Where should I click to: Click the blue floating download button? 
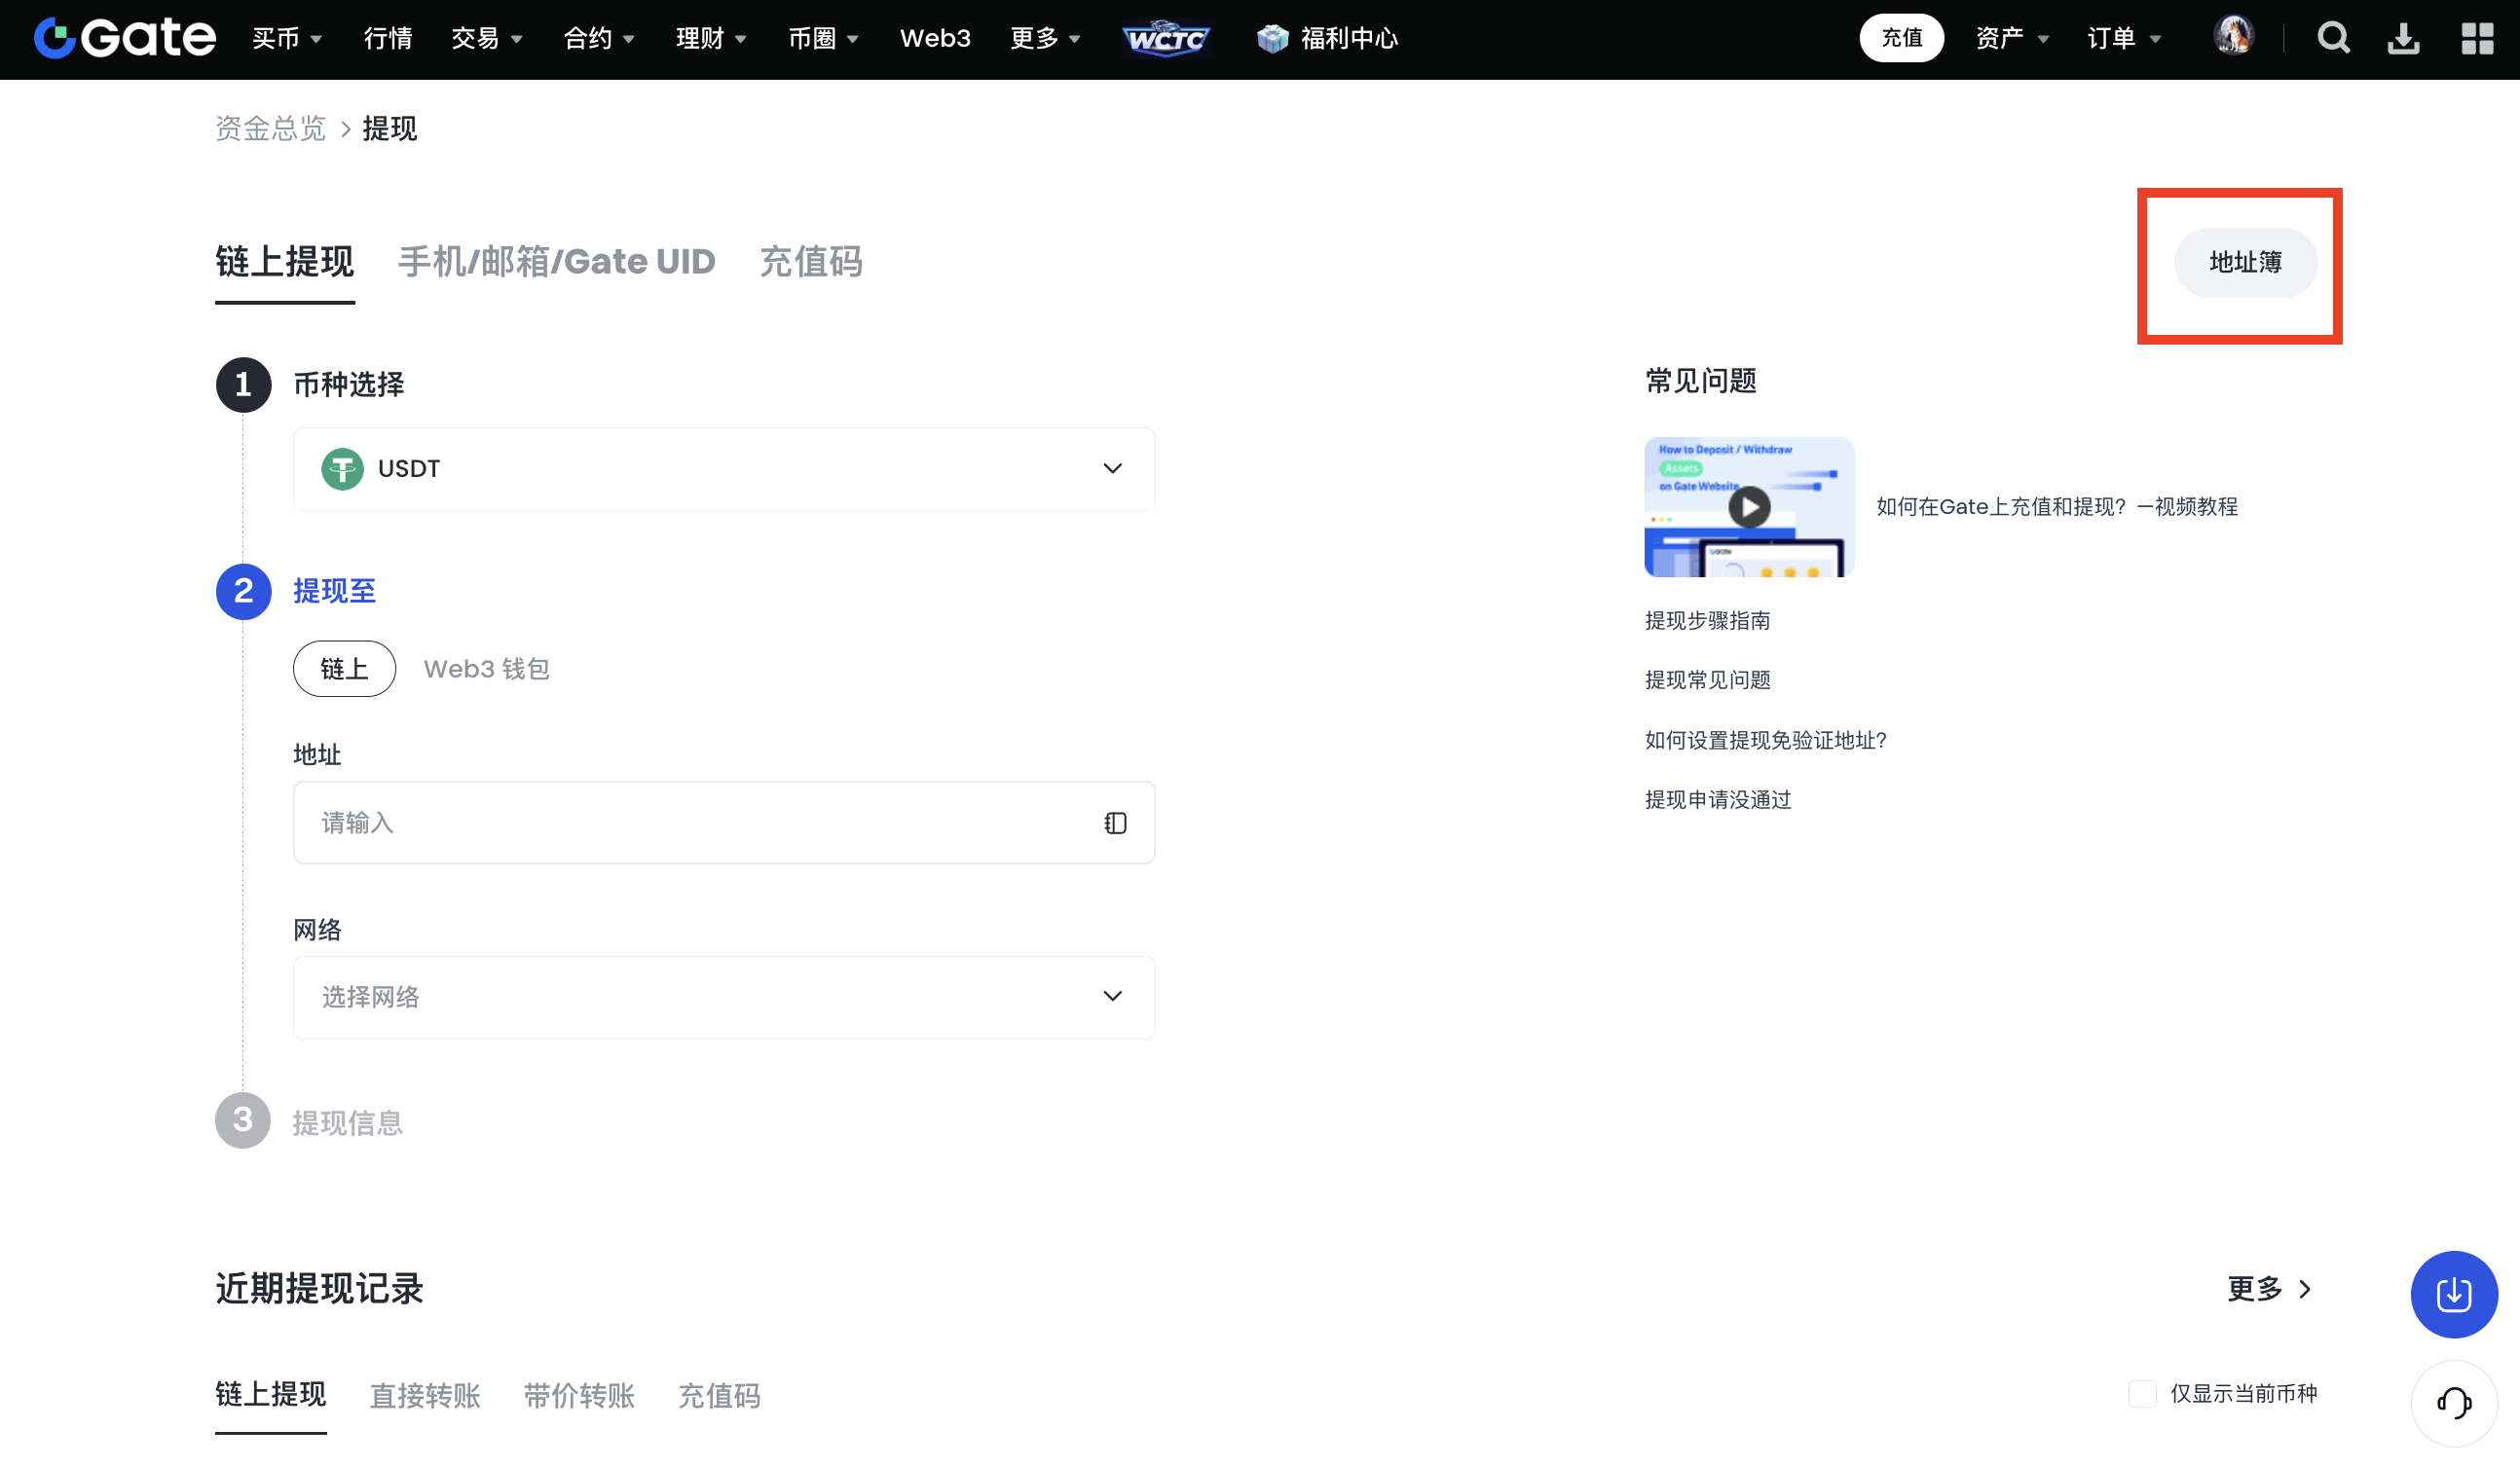tap(2453, 1294)
